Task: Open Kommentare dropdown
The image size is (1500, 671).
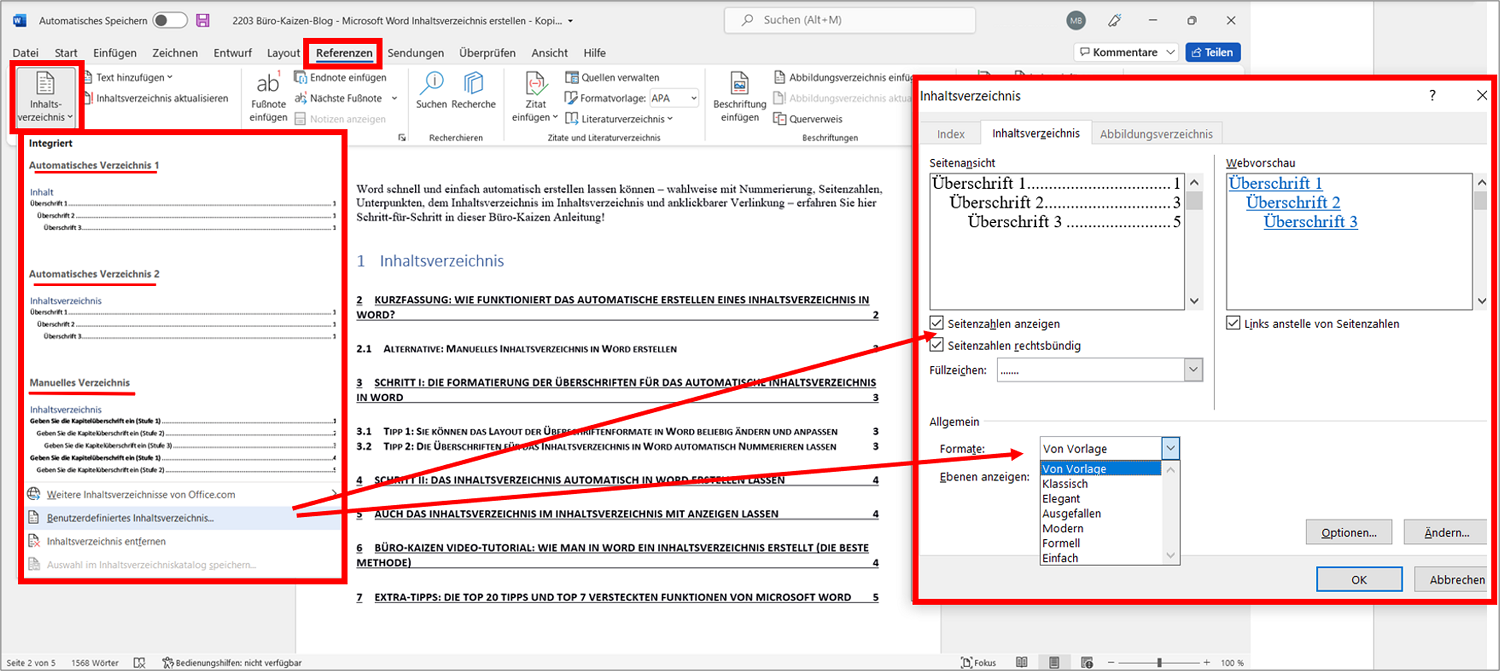Action: tap(1127, 52)
